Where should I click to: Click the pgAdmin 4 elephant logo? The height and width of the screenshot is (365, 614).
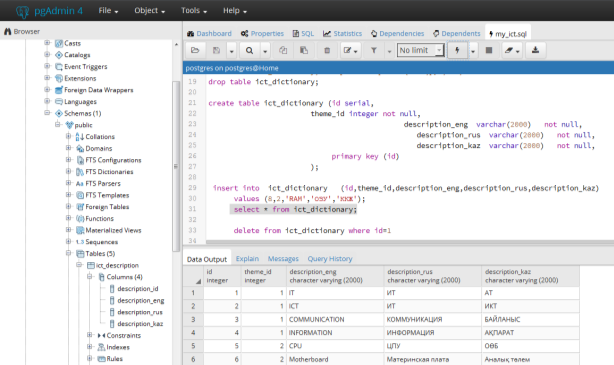[22, 11]
